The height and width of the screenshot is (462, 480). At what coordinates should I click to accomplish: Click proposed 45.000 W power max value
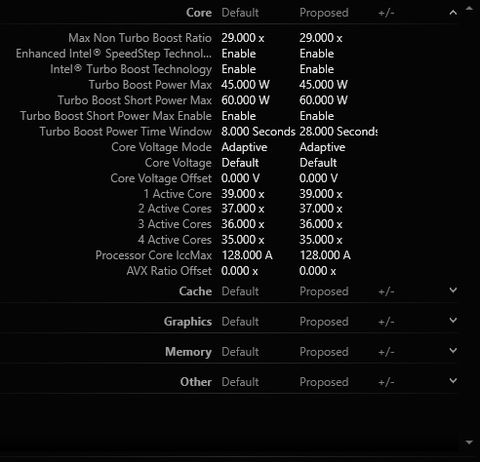(323, 85)
